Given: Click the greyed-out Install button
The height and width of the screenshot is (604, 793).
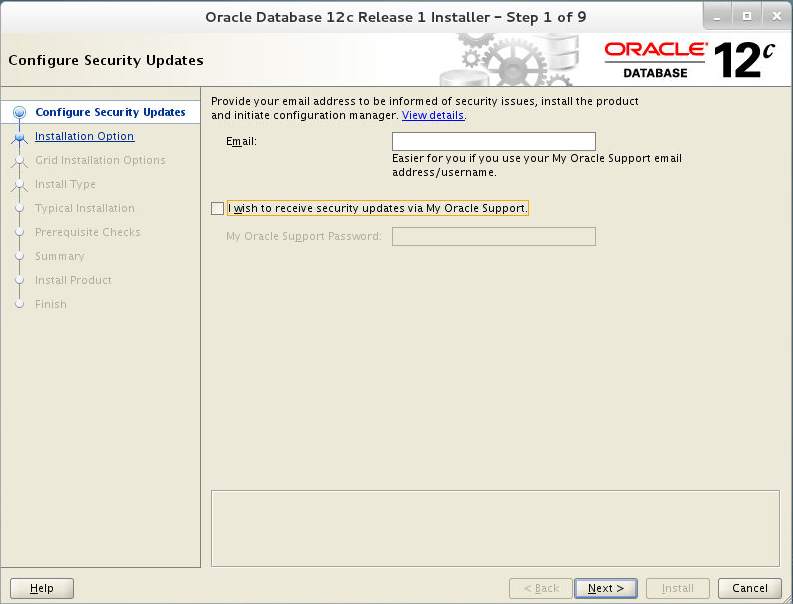Looking at the screenshot, I should 678,588.
